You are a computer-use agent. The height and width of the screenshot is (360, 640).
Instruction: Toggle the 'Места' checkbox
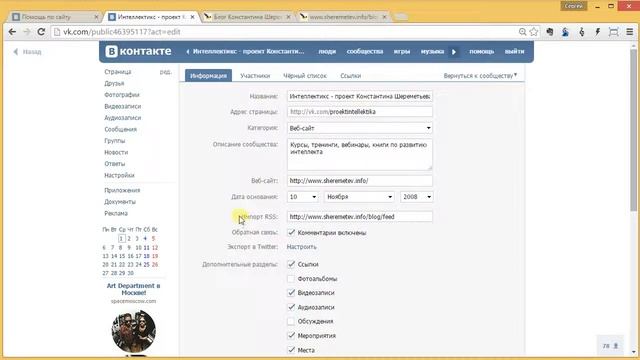pyautogui.click(x=291, y=350)
